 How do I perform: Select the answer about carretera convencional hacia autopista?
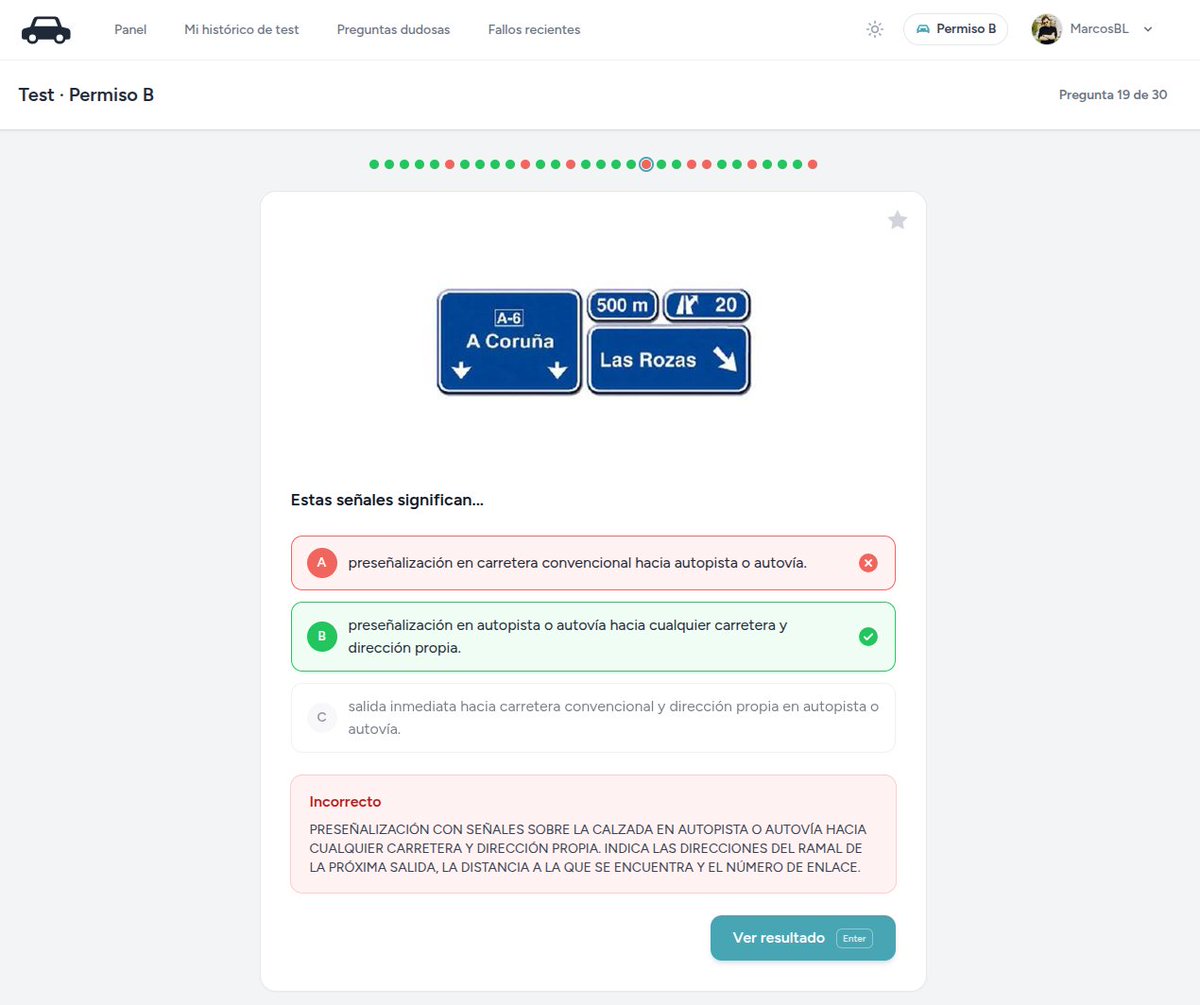593,563
